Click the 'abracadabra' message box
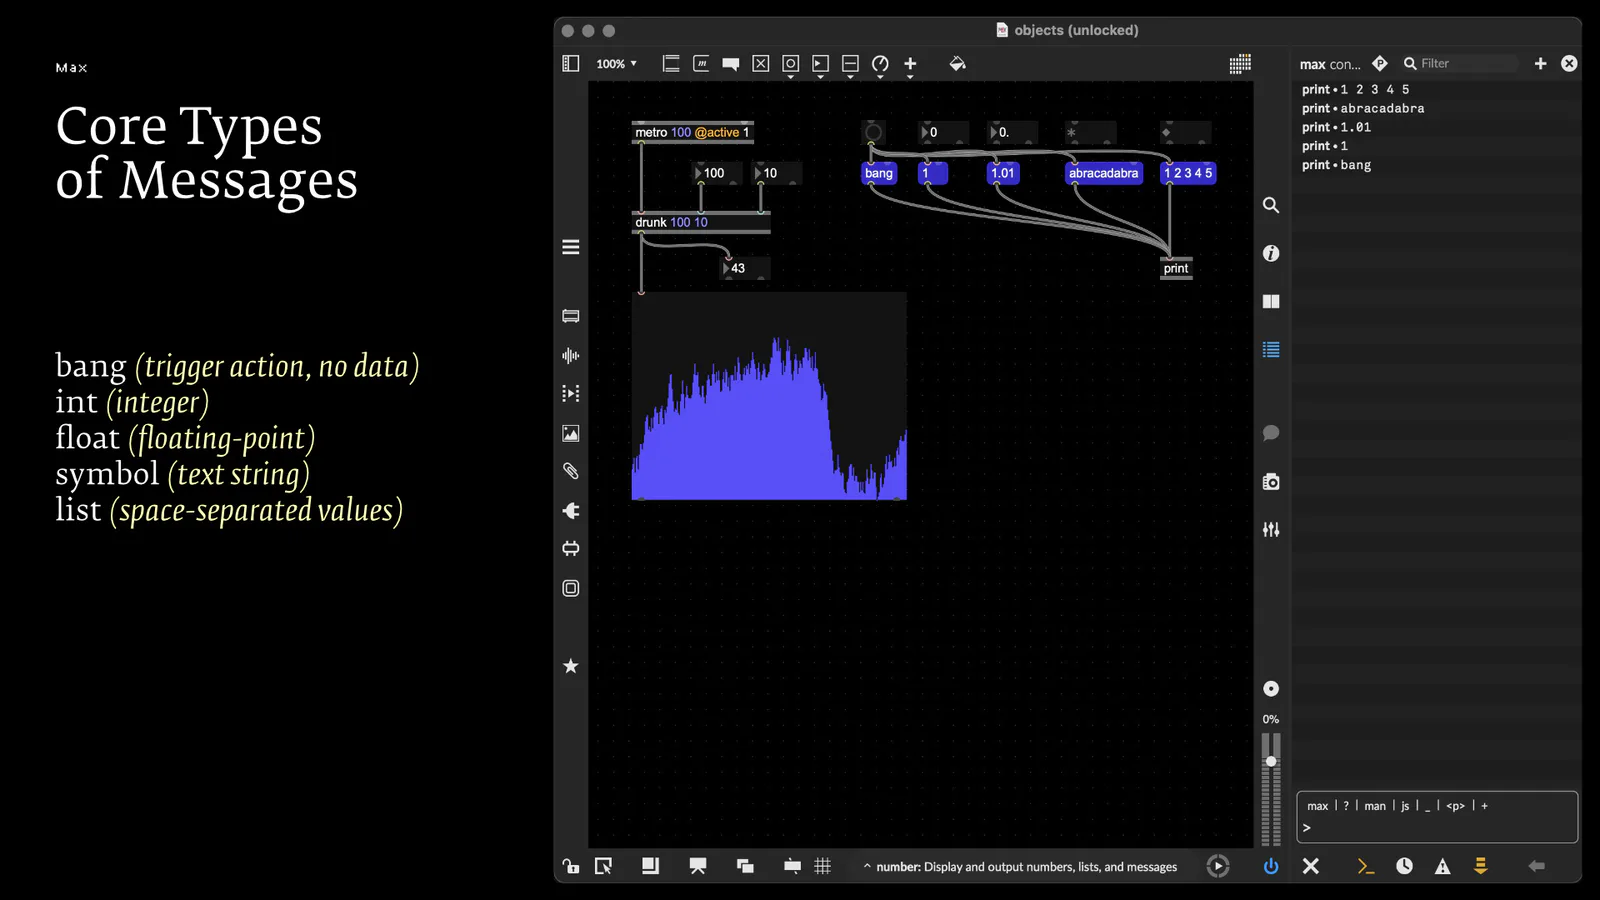 click(1103, 173)
